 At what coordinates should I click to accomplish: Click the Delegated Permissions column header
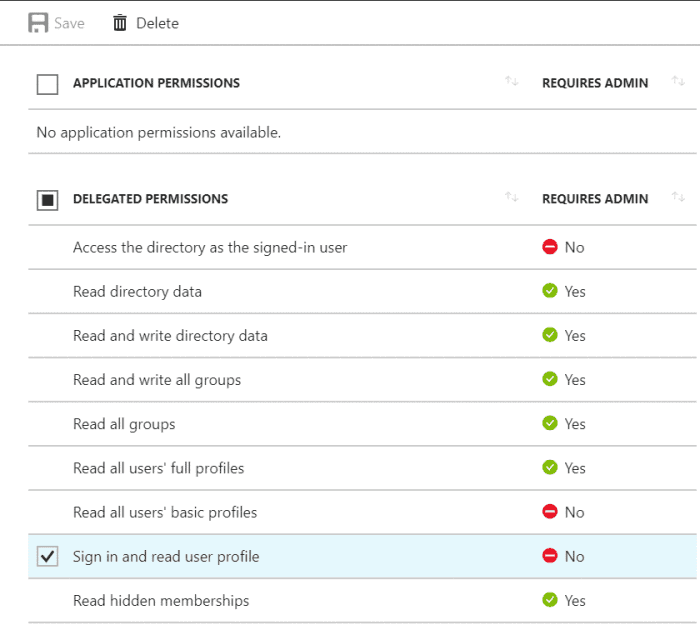150,199
